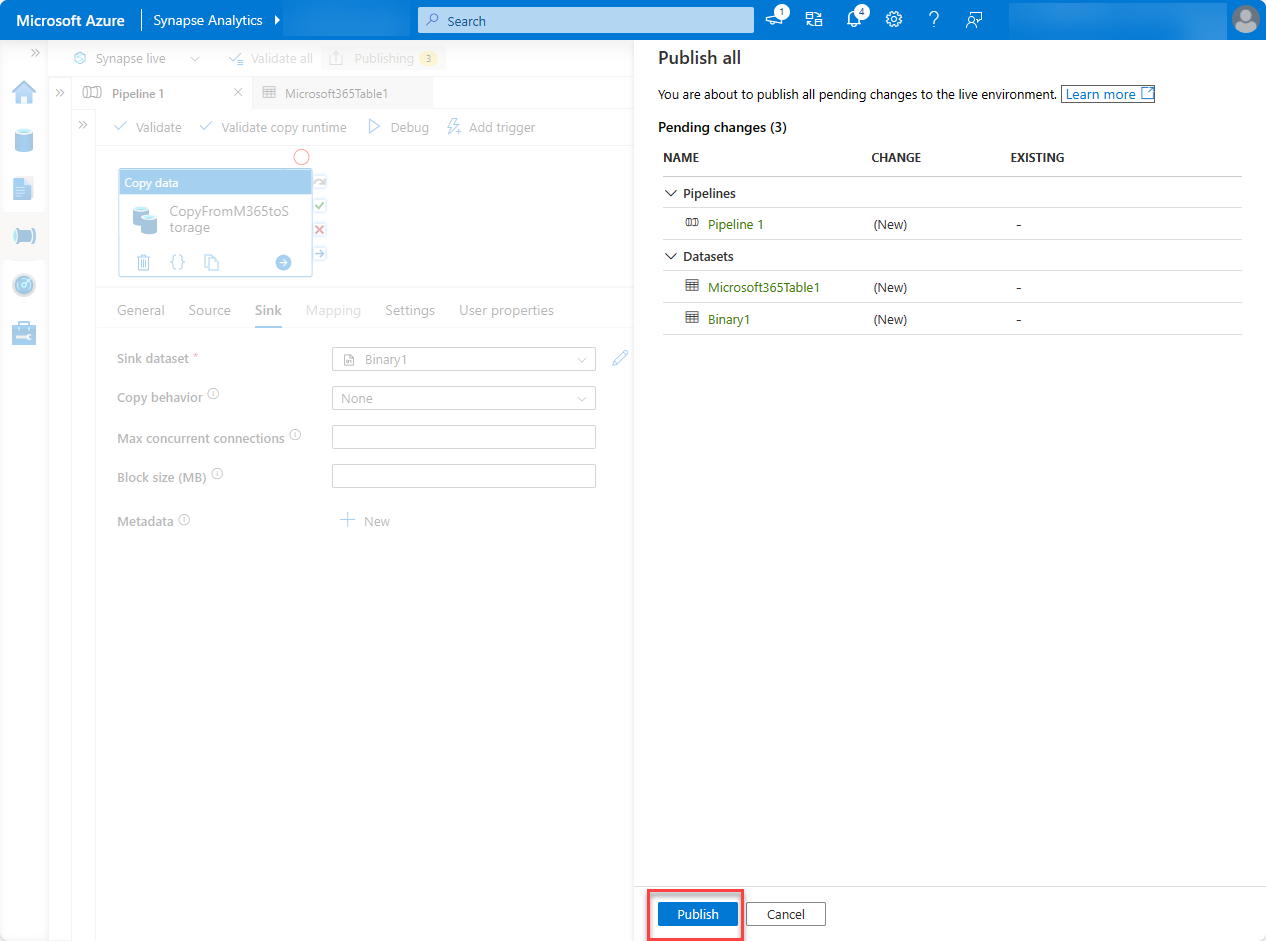Collapse the Datasets group in pending changes
Image resolution: width=1266 pixels, height=941 pixels.
[670, 256]
